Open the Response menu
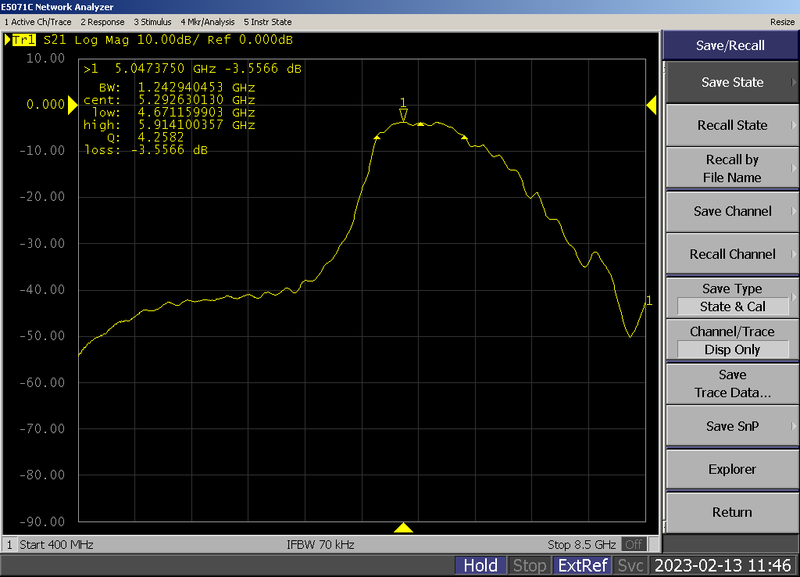 click(102, 21)
